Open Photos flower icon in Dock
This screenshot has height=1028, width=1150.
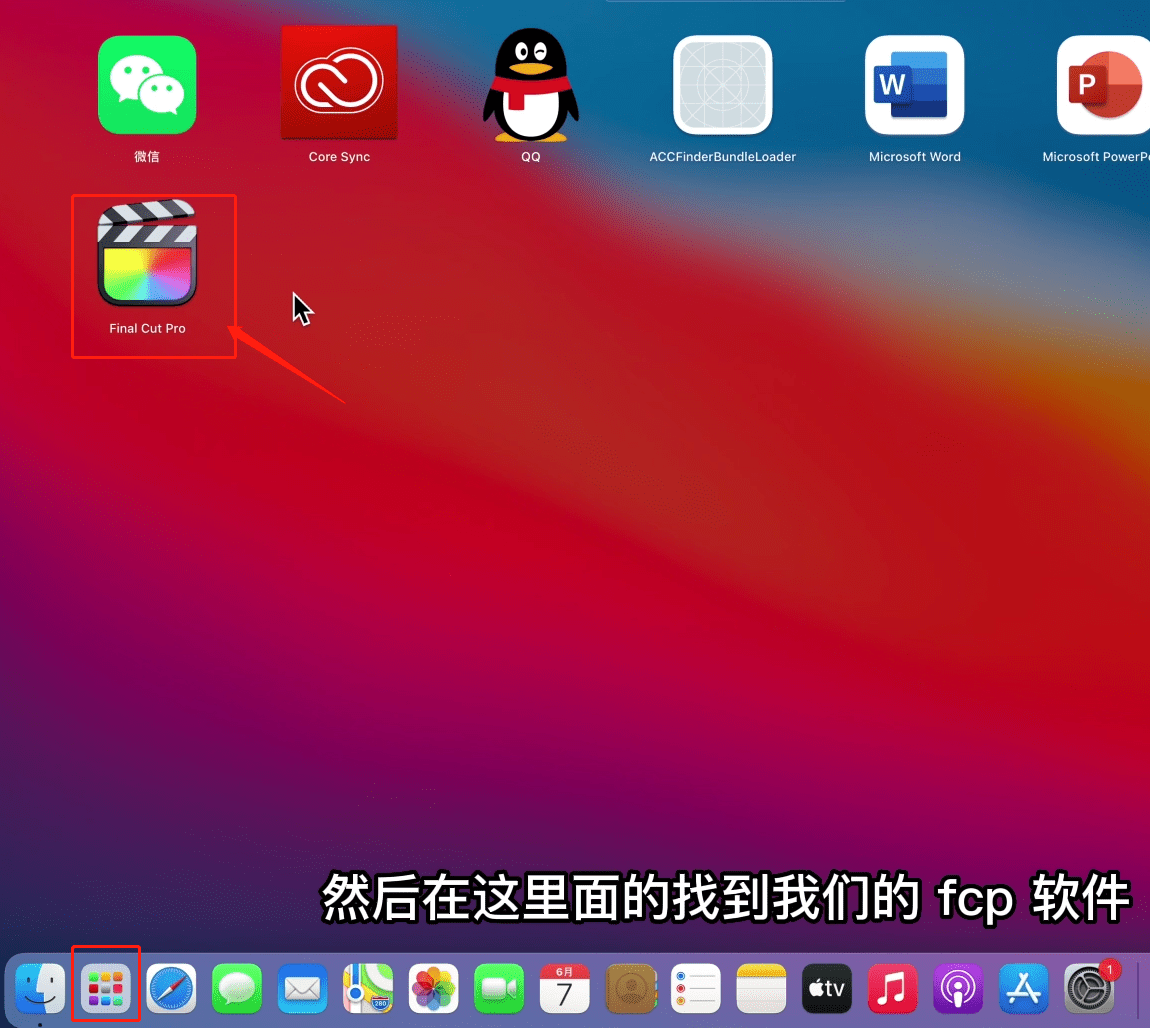[433, 988]
